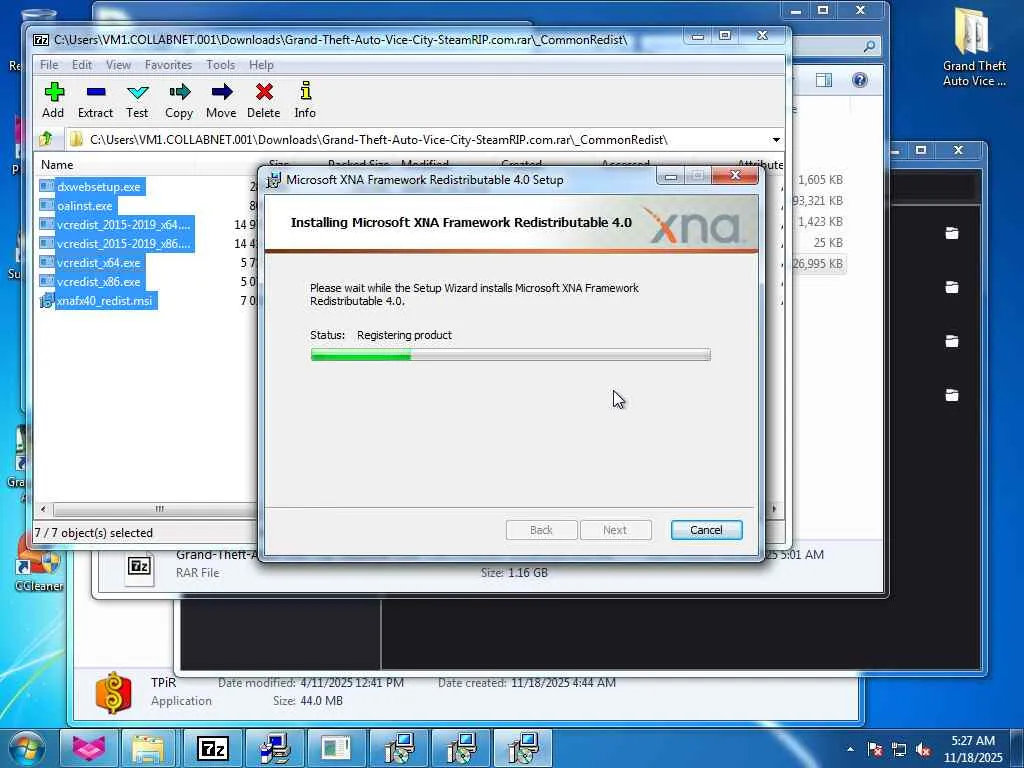Open Grand Theft Auto Vice desktop folder

tap(974, 47)
